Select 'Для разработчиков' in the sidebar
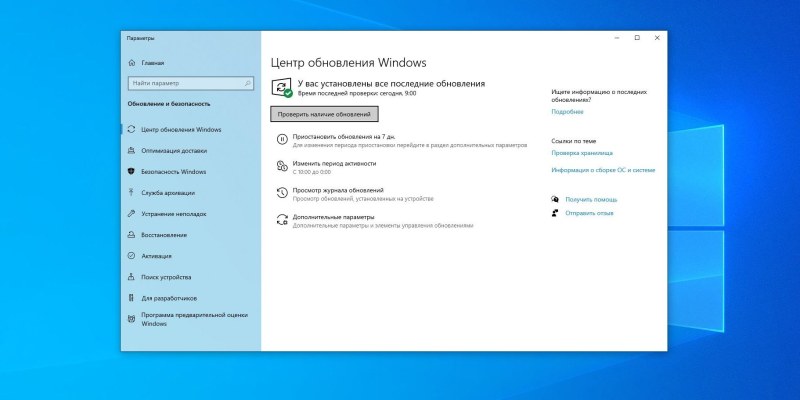 tap(169, 297)
